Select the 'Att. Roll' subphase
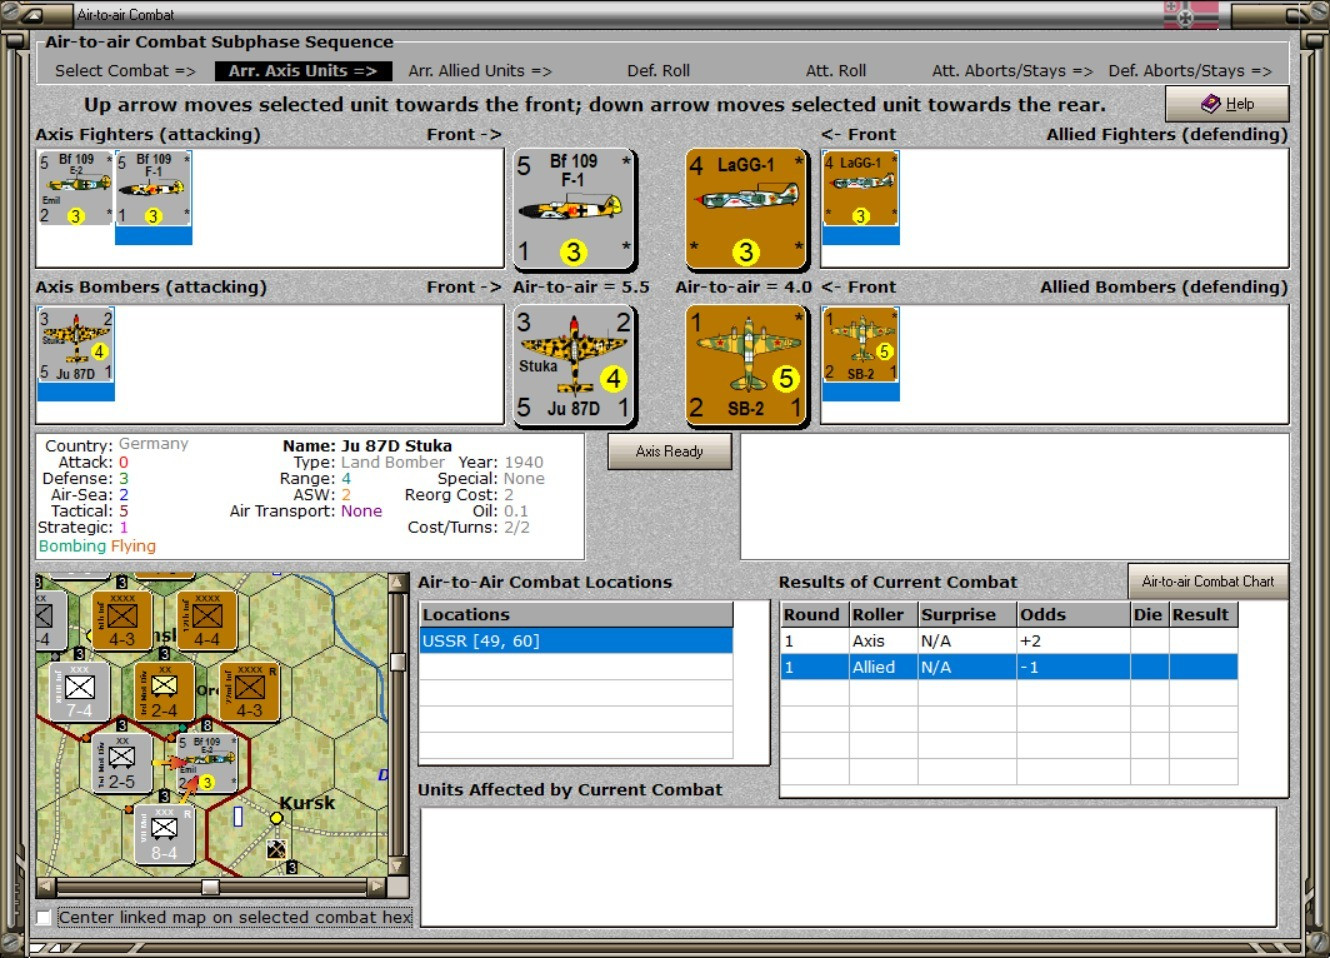 pos(836,71)
